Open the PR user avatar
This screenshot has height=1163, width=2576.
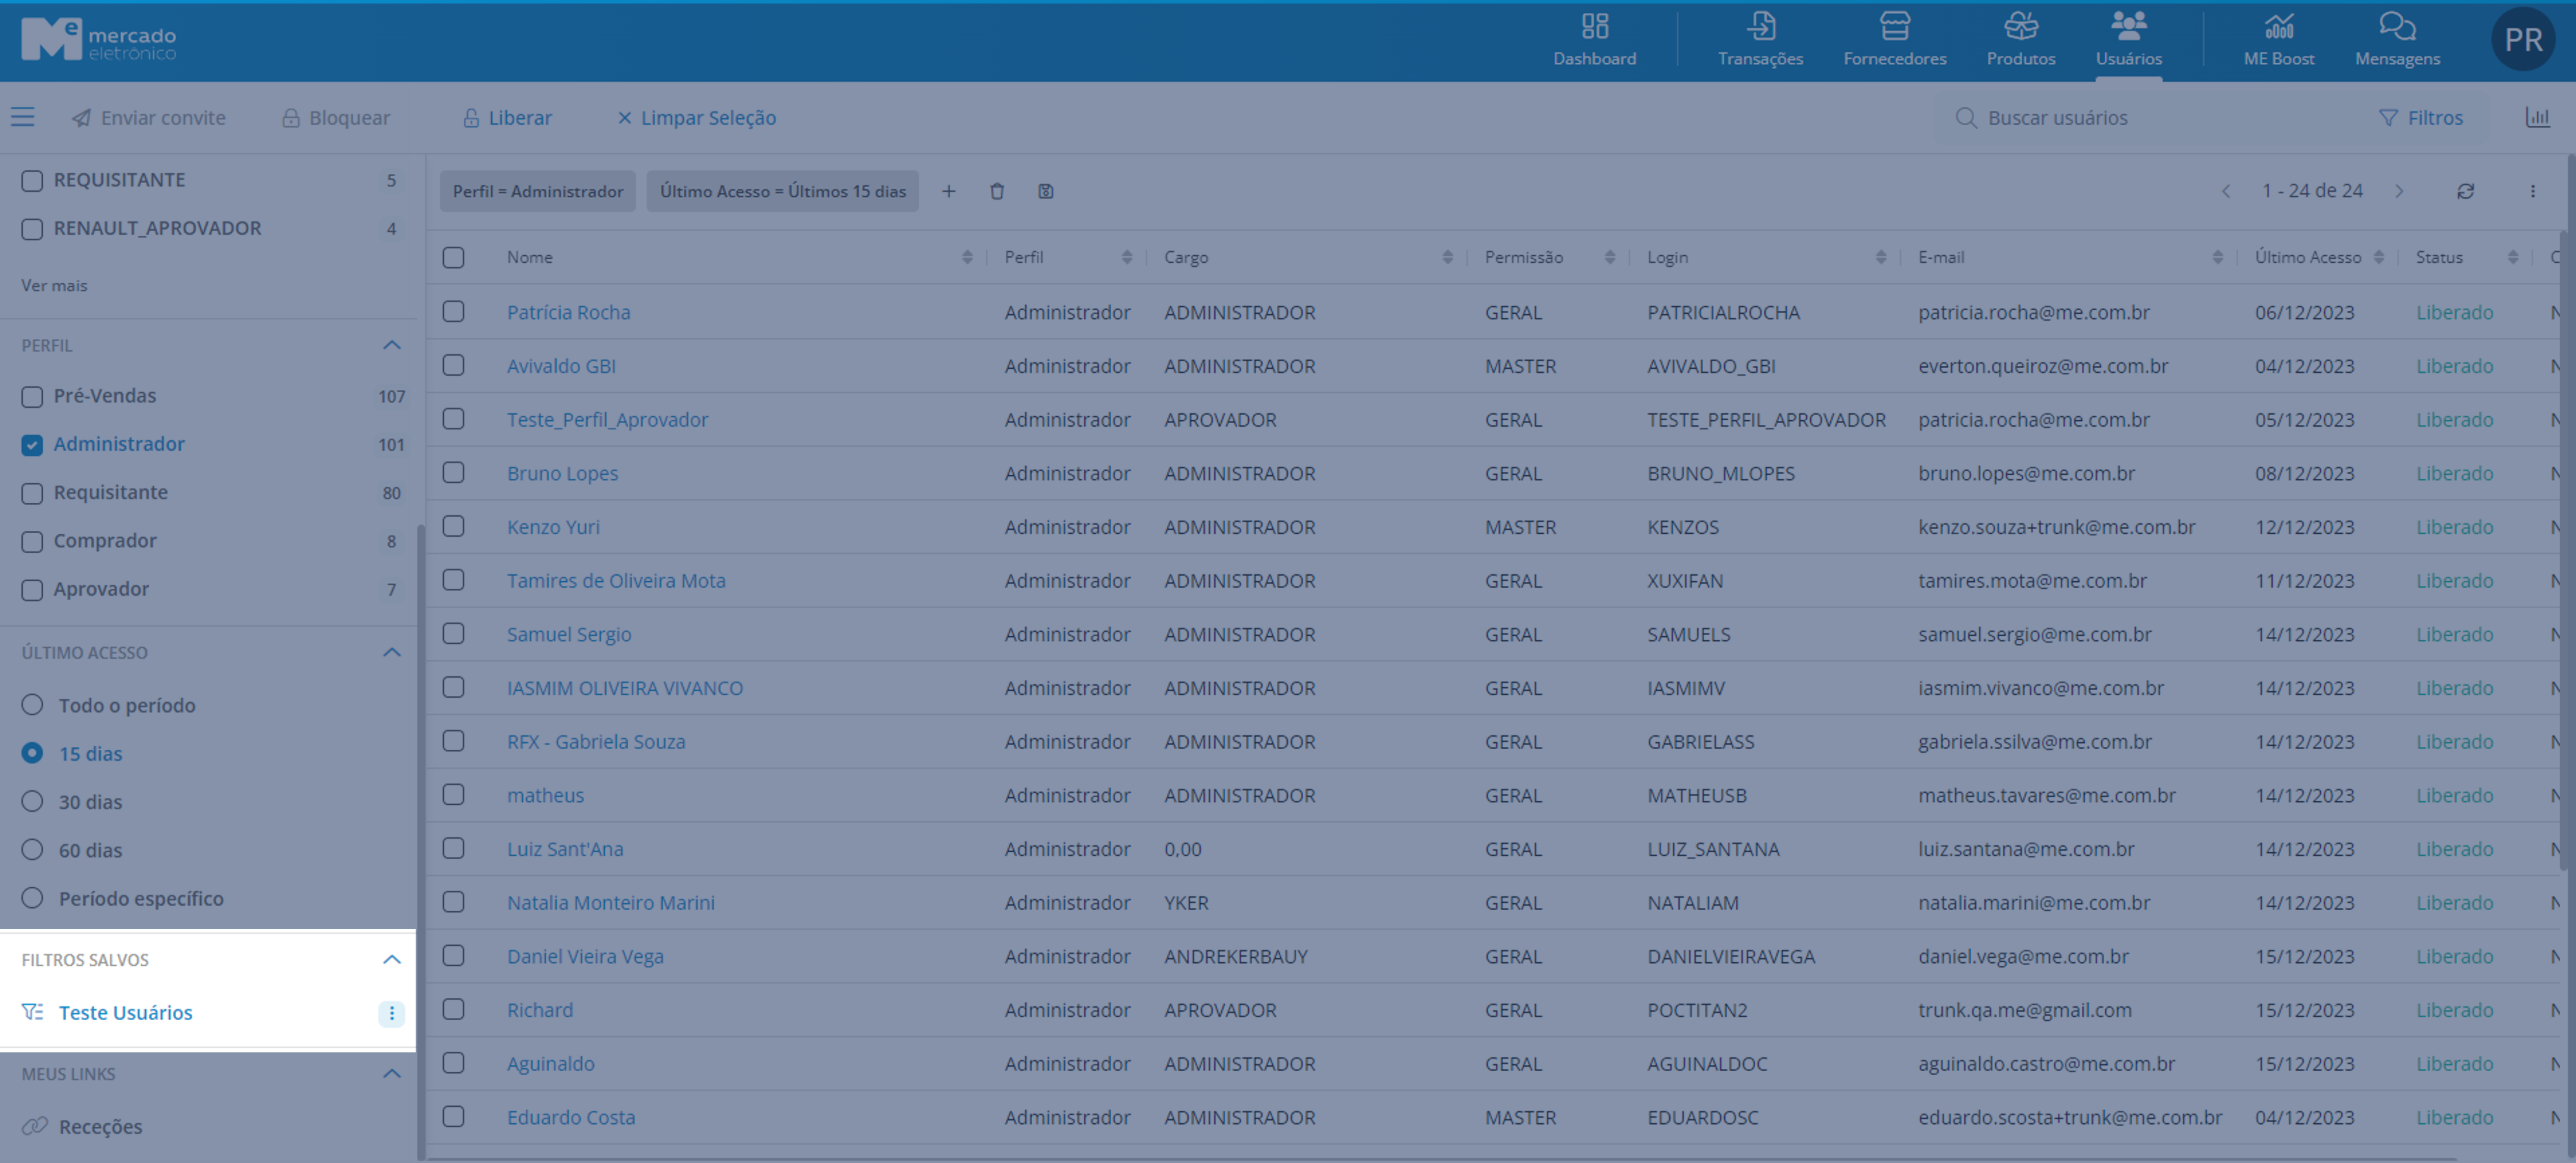[x=2522, y=39]
